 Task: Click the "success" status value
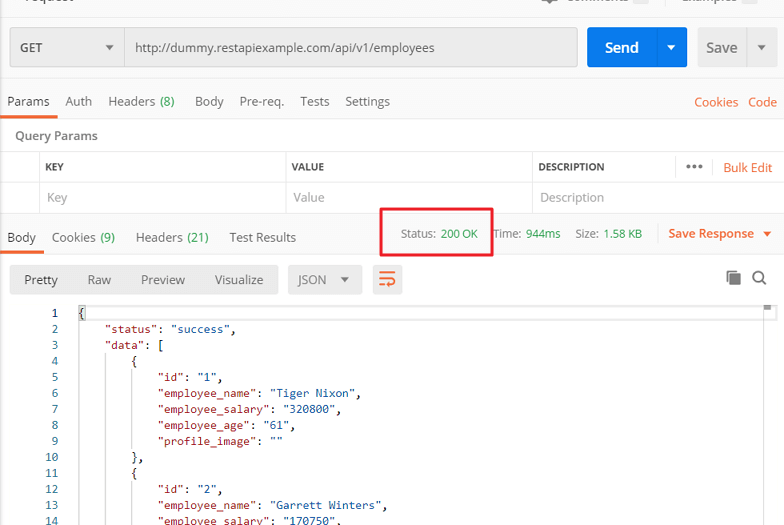200,330
